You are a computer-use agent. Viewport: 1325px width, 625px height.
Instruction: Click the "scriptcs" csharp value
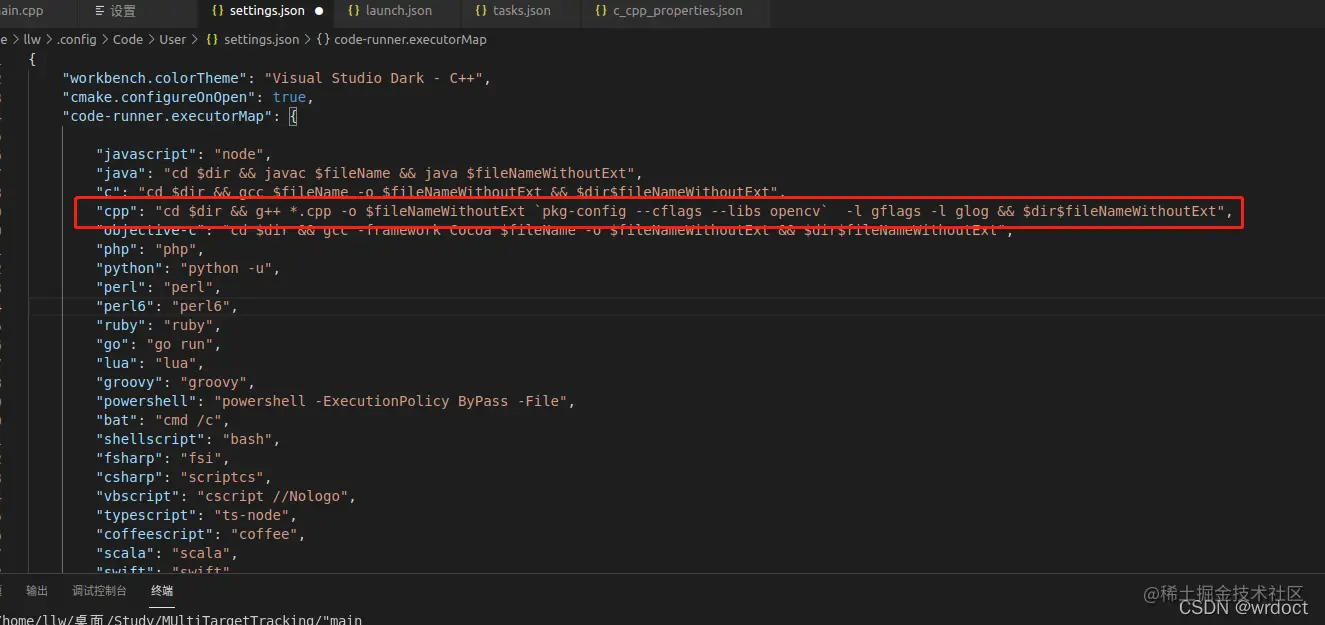coord(226,477)
